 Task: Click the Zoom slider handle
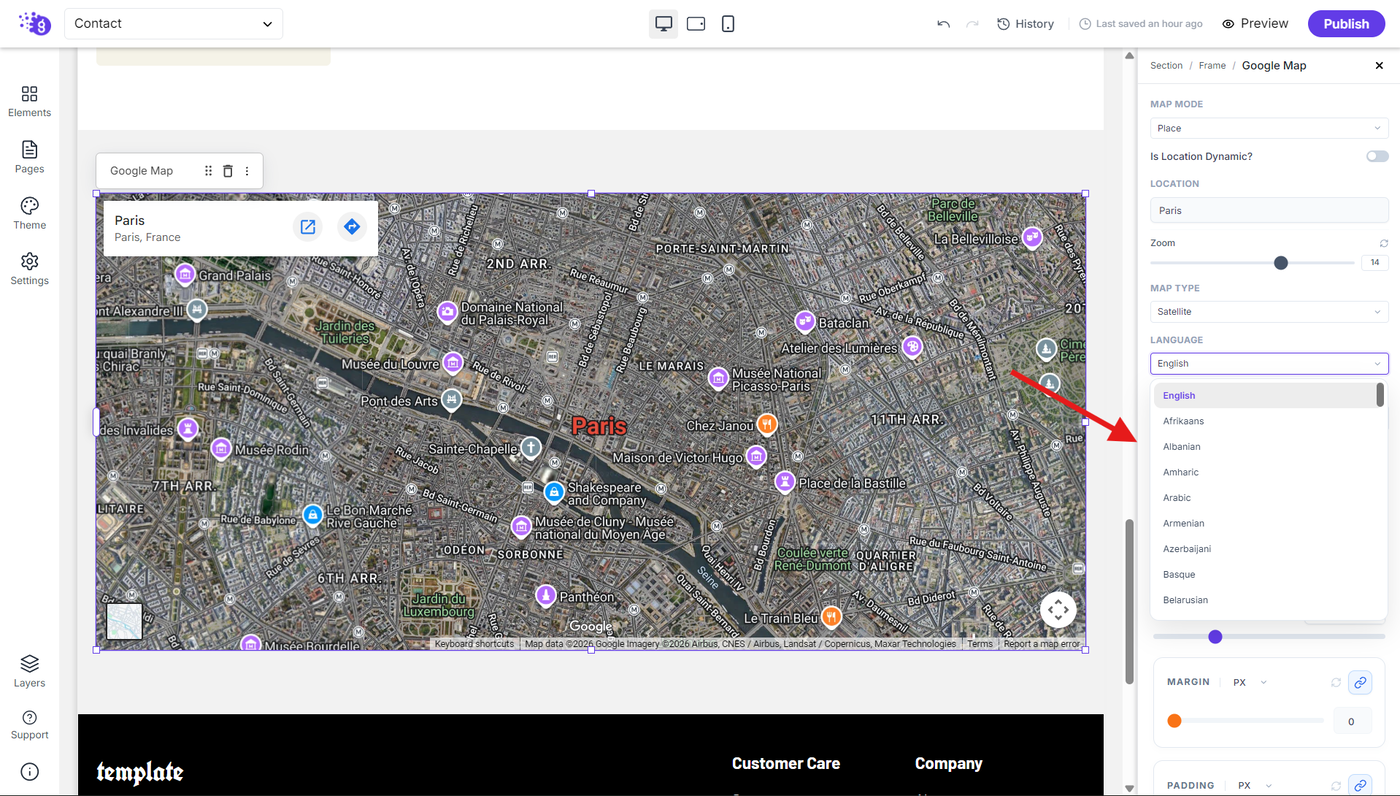[1280, 263]
